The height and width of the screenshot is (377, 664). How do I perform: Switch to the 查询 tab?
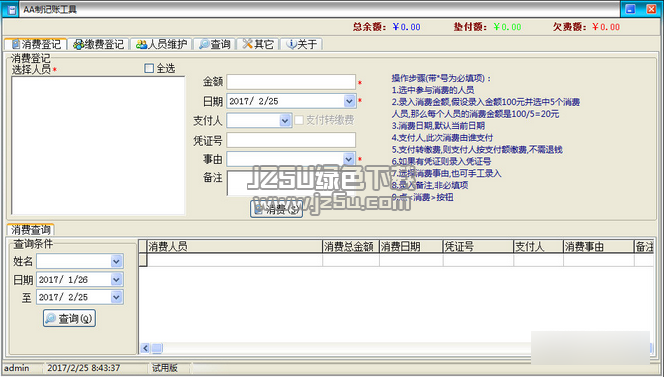[215, 44]
